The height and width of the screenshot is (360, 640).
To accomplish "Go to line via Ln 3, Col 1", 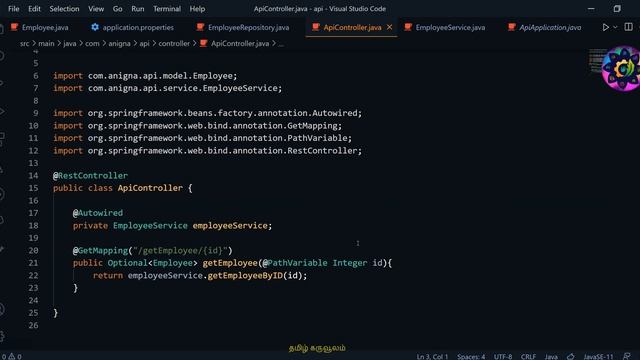I will click(x=432, y=356).
